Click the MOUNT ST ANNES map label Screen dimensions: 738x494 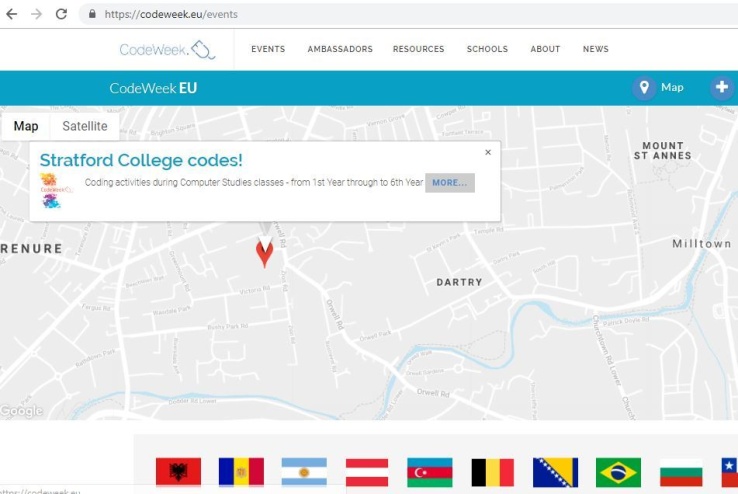(x=663, y=151)
